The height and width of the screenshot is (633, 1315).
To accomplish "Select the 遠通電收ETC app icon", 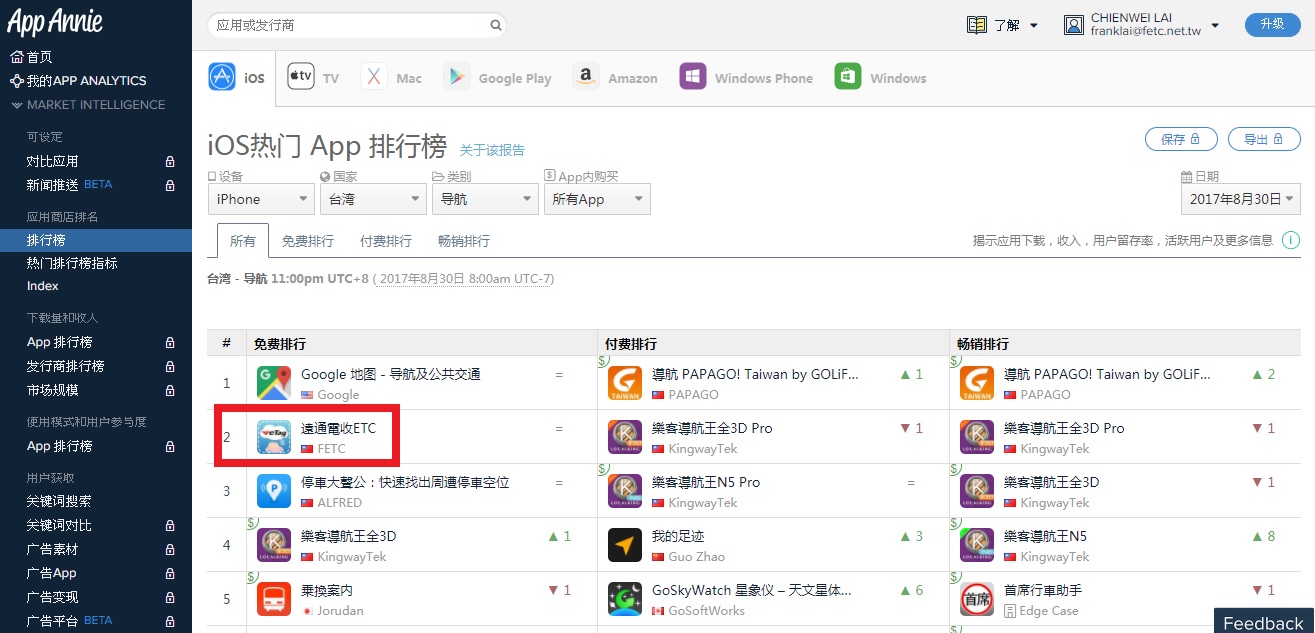I will (273, 436).
